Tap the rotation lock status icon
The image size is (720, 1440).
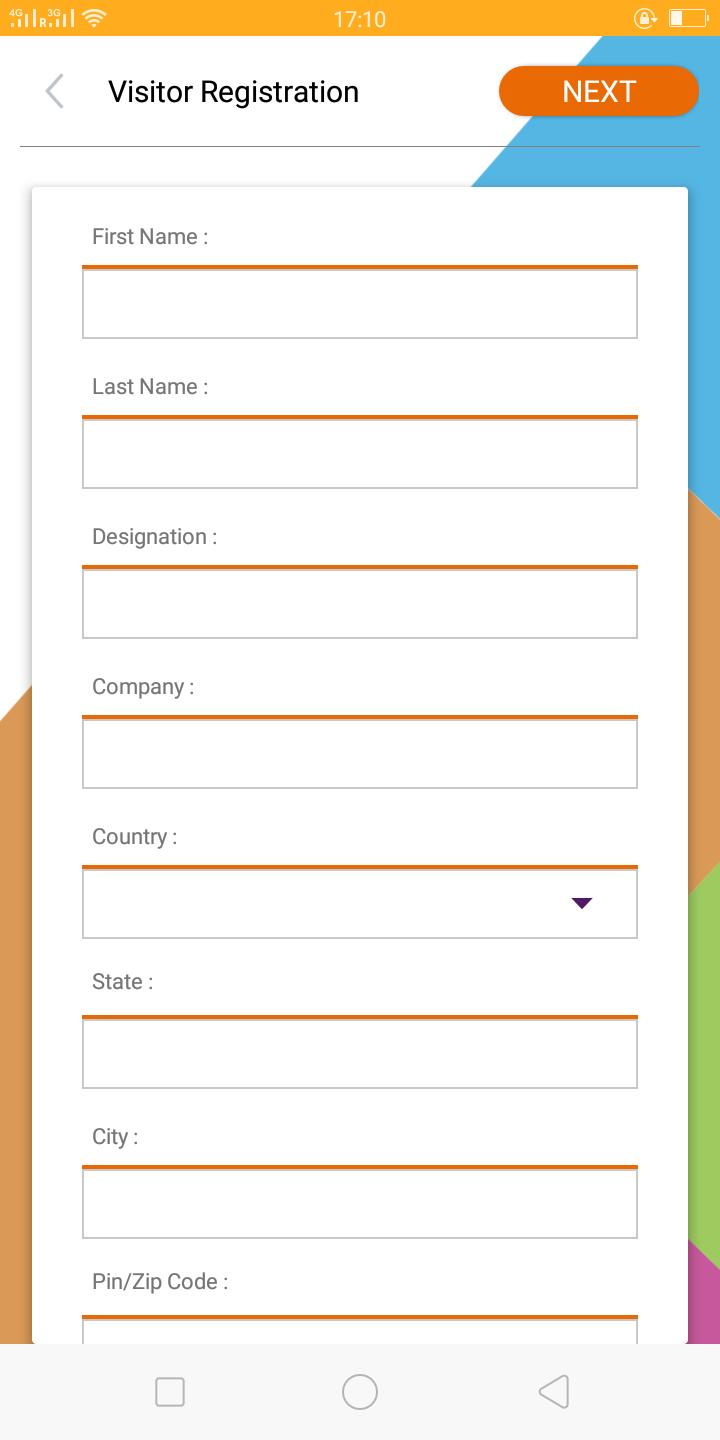(x=645, y=18)
